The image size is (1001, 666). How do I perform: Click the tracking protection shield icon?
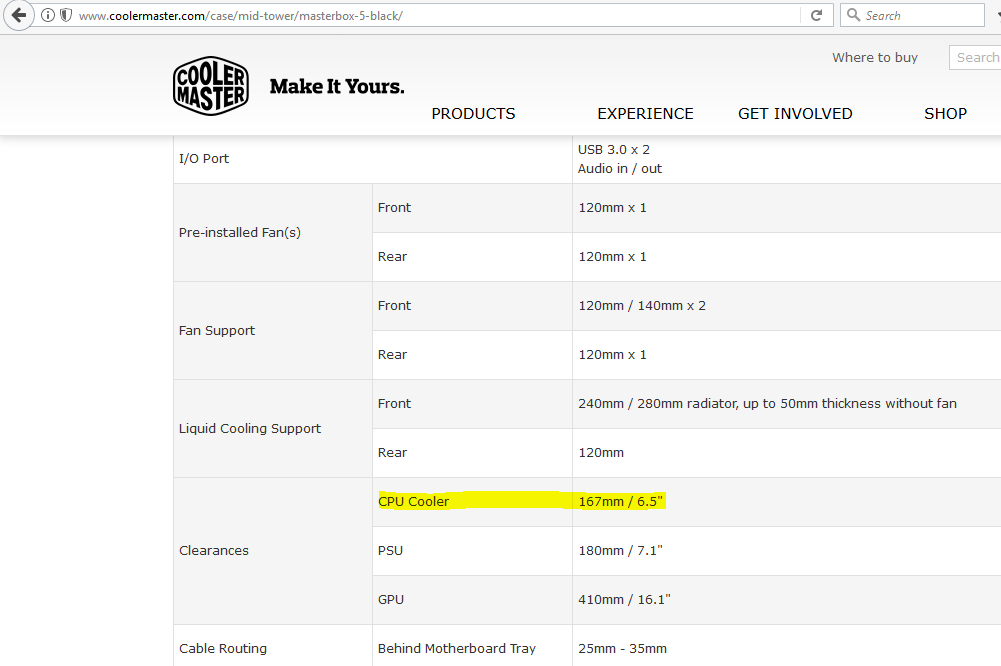point(66,15)
